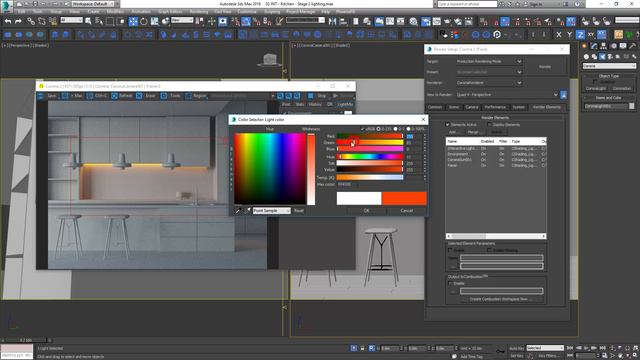Restrict to X axis constraint
The image size is (640, 360).
pos(559,35)
